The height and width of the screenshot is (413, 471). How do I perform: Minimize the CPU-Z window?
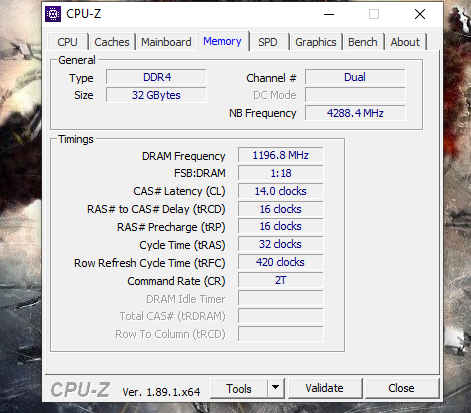pos(329,14)
